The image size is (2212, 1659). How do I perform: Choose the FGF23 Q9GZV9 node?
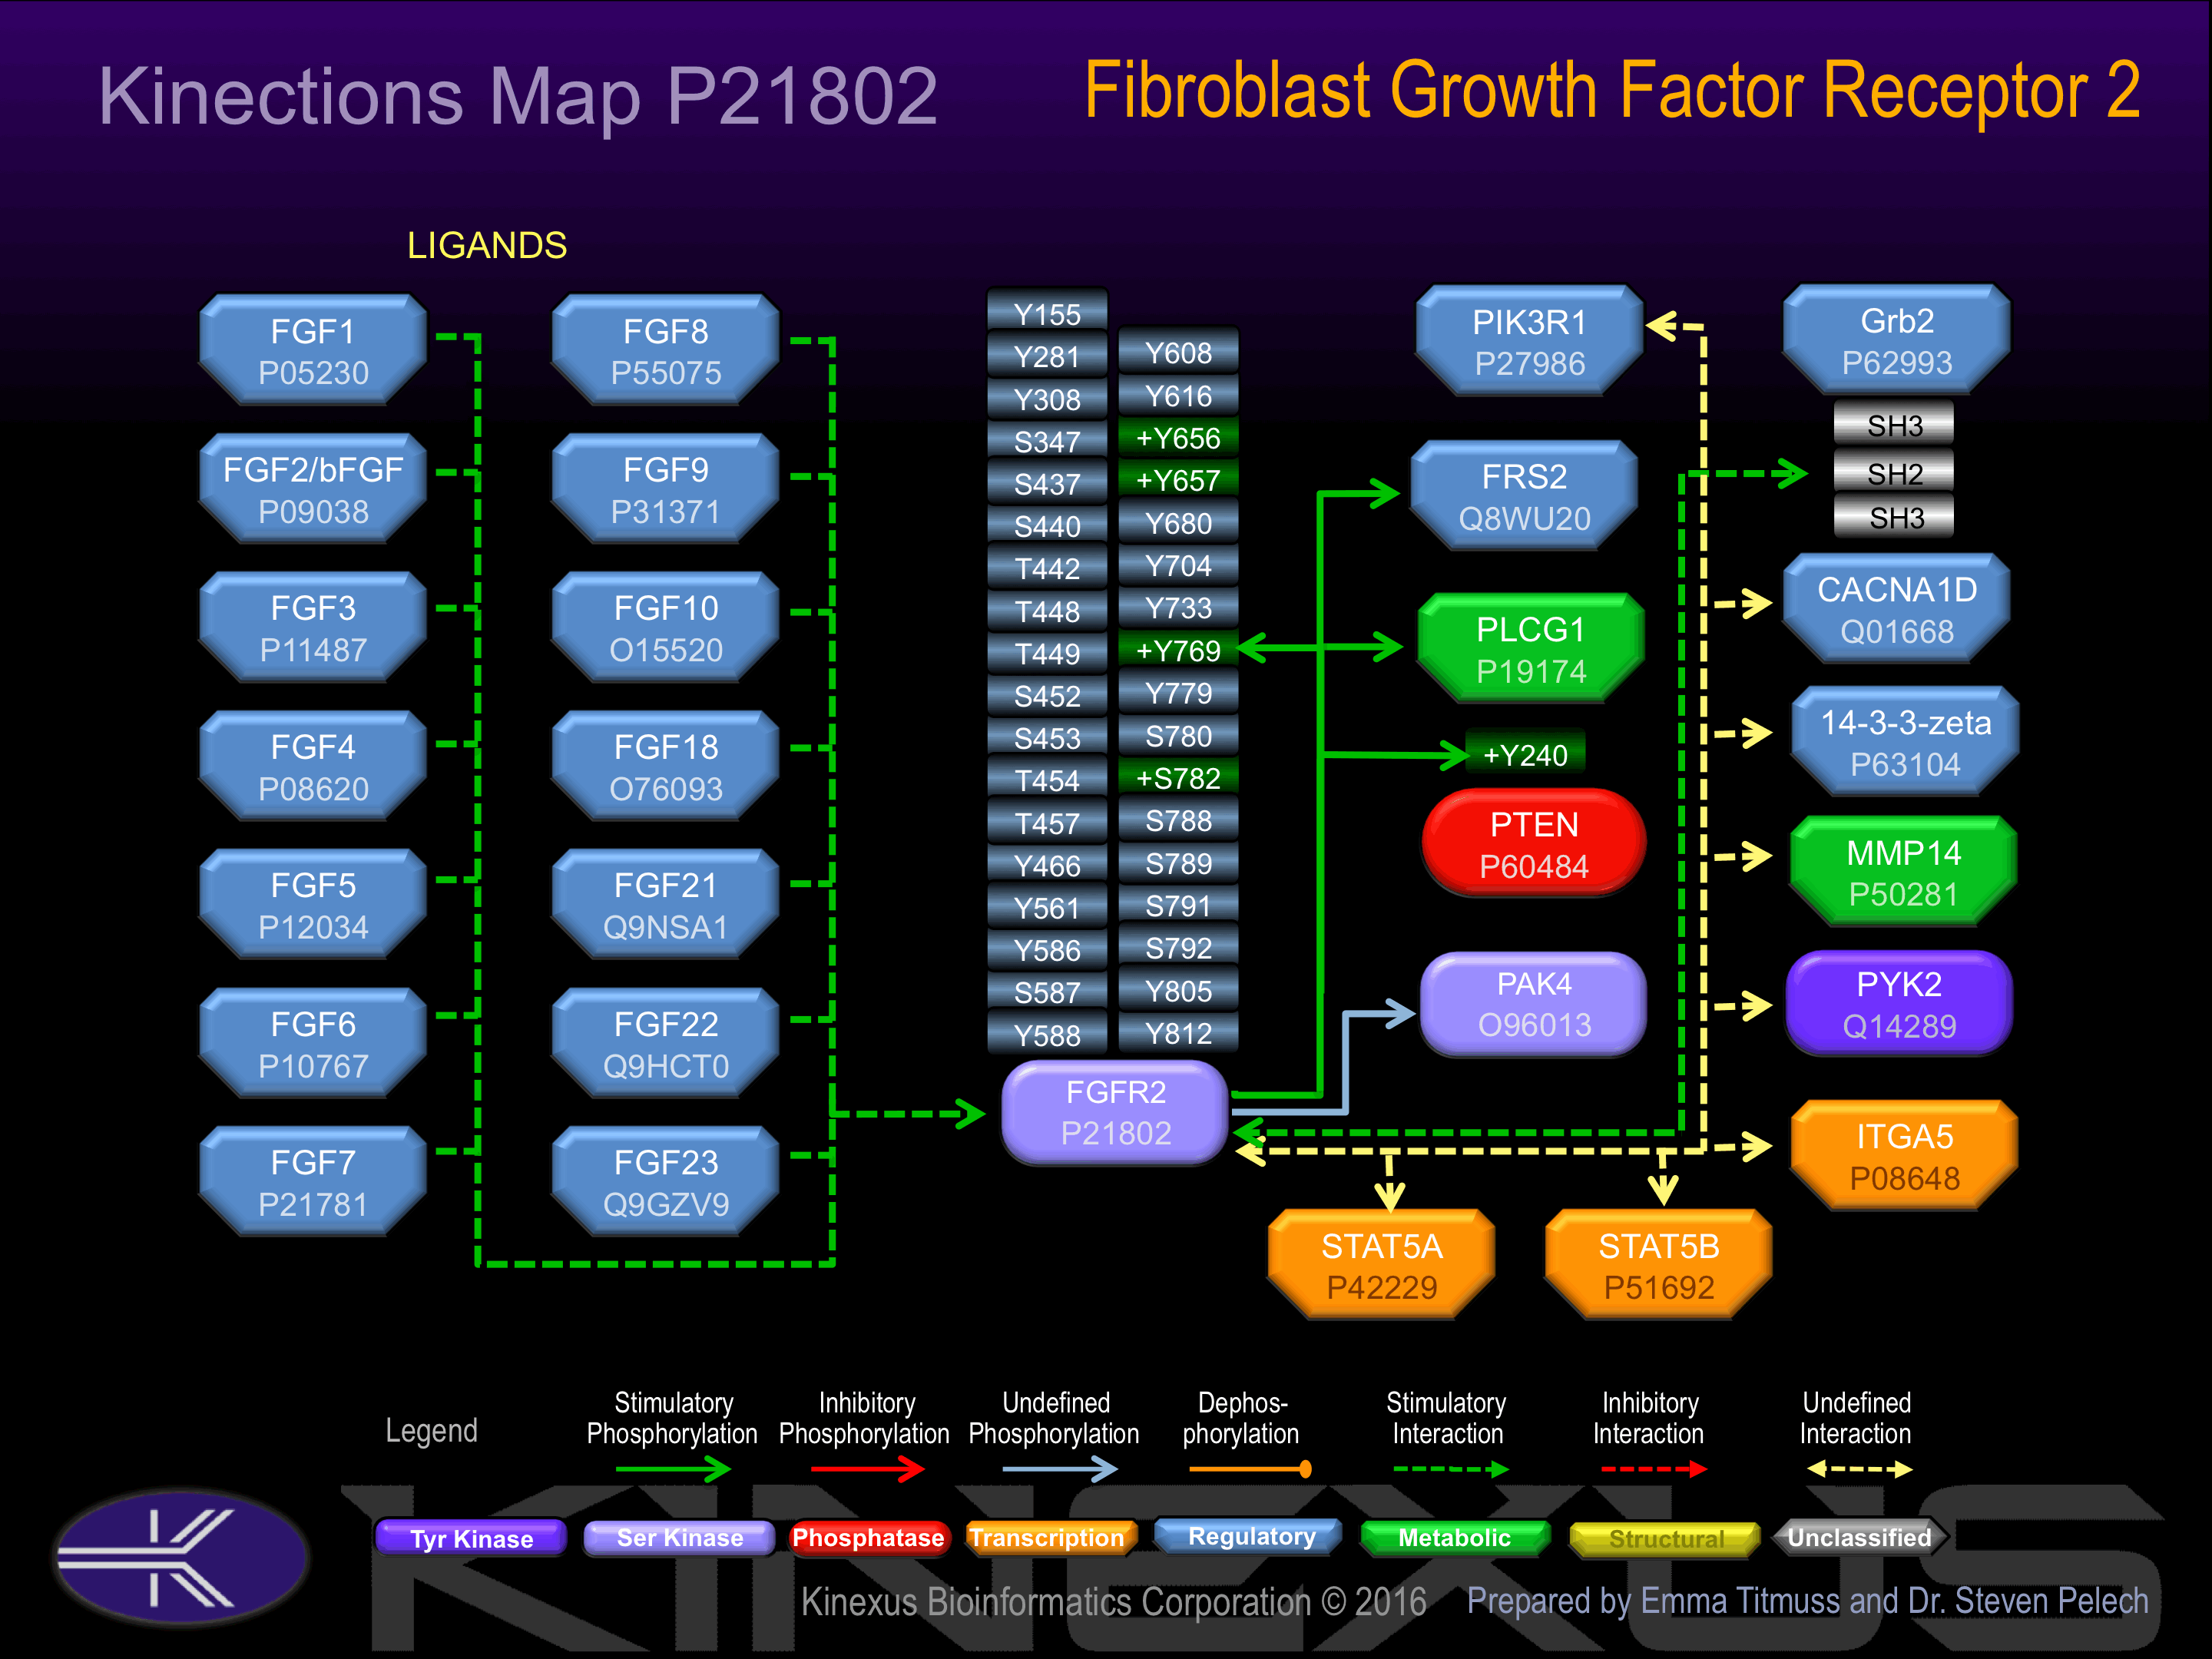(x=666, y=1182)
